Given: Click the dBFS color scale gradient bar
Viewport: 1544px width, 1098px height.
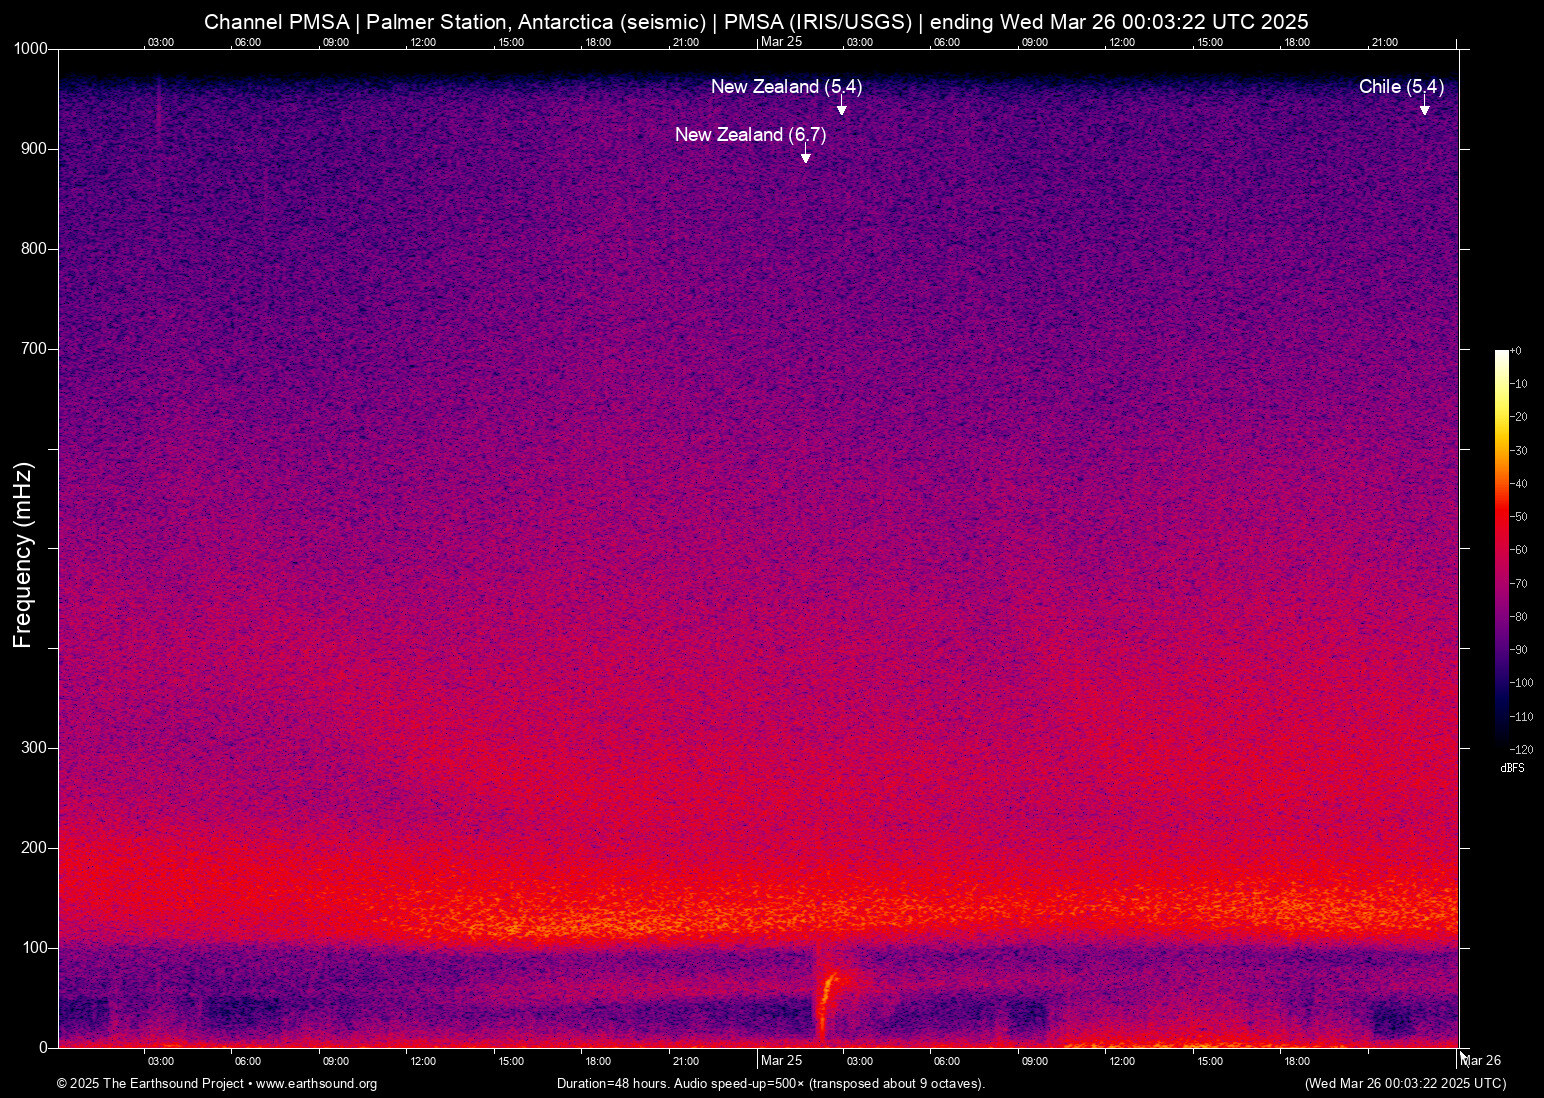Looking at the screenshot, I should [1501, 550].
